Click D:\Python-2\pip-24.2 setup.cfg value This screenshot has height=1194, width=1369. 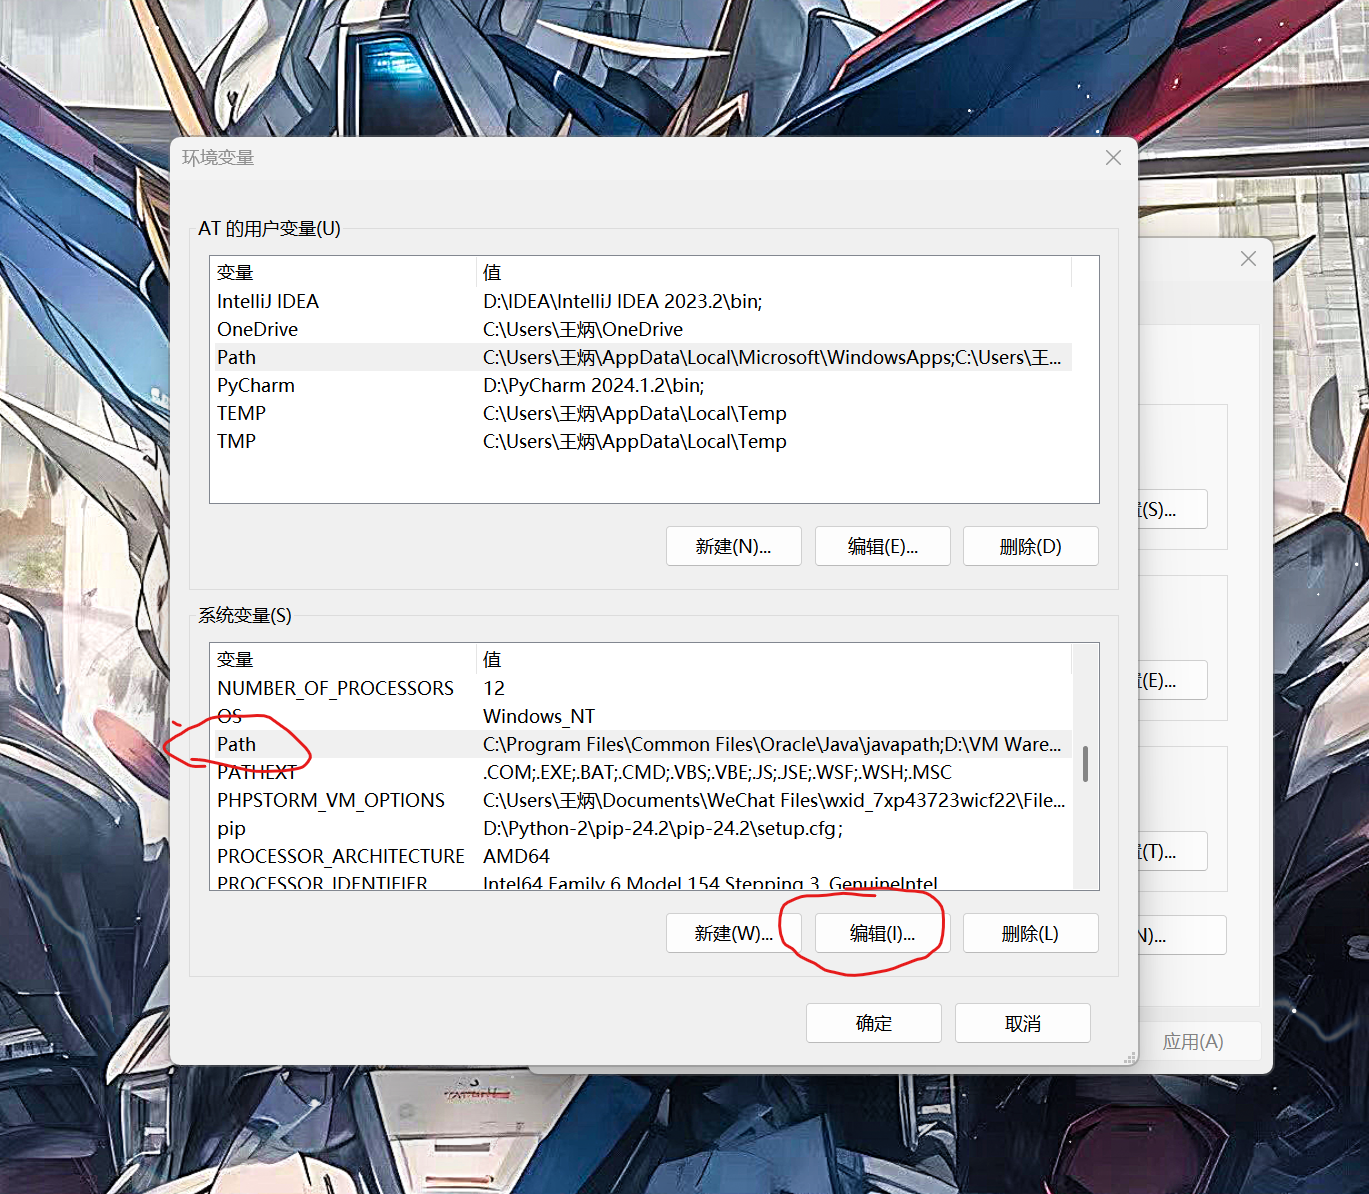coord(663,828)
